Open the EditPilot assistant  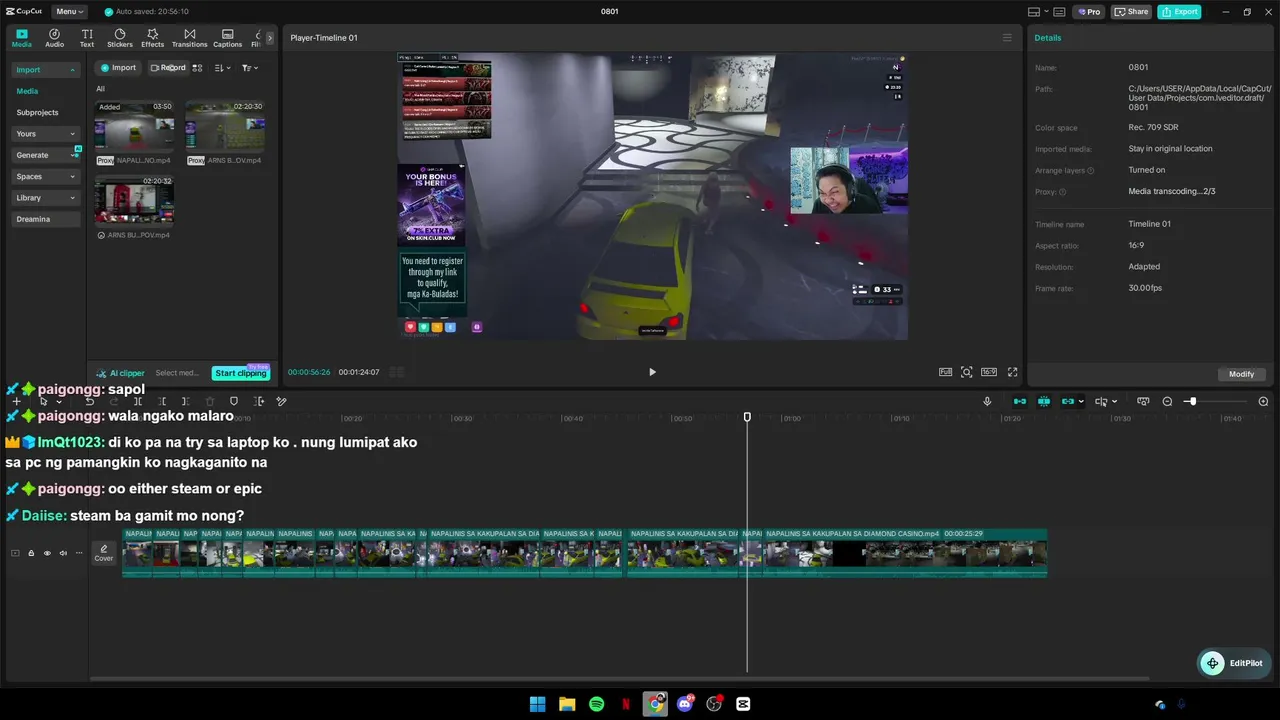1232,663
